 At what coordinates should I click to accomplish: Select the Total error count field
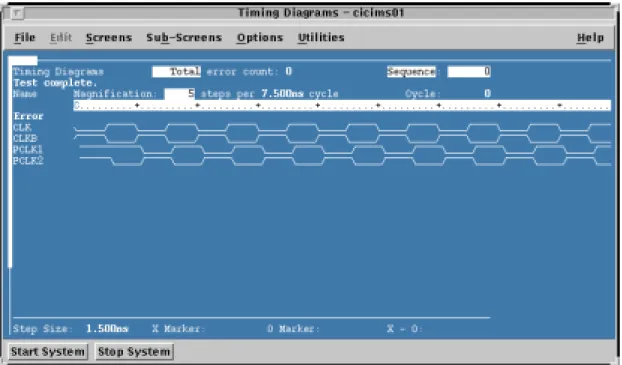pos(177,72)
